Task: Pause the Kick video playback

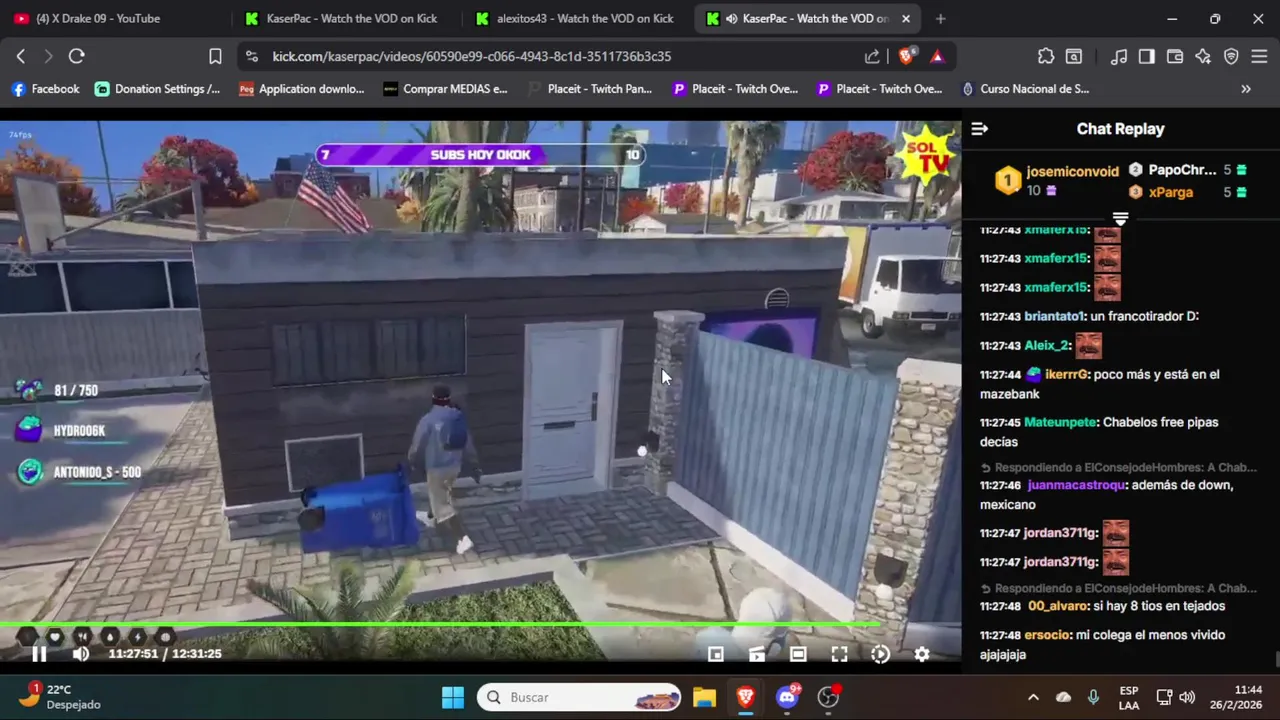Action: tap(39, 654)
